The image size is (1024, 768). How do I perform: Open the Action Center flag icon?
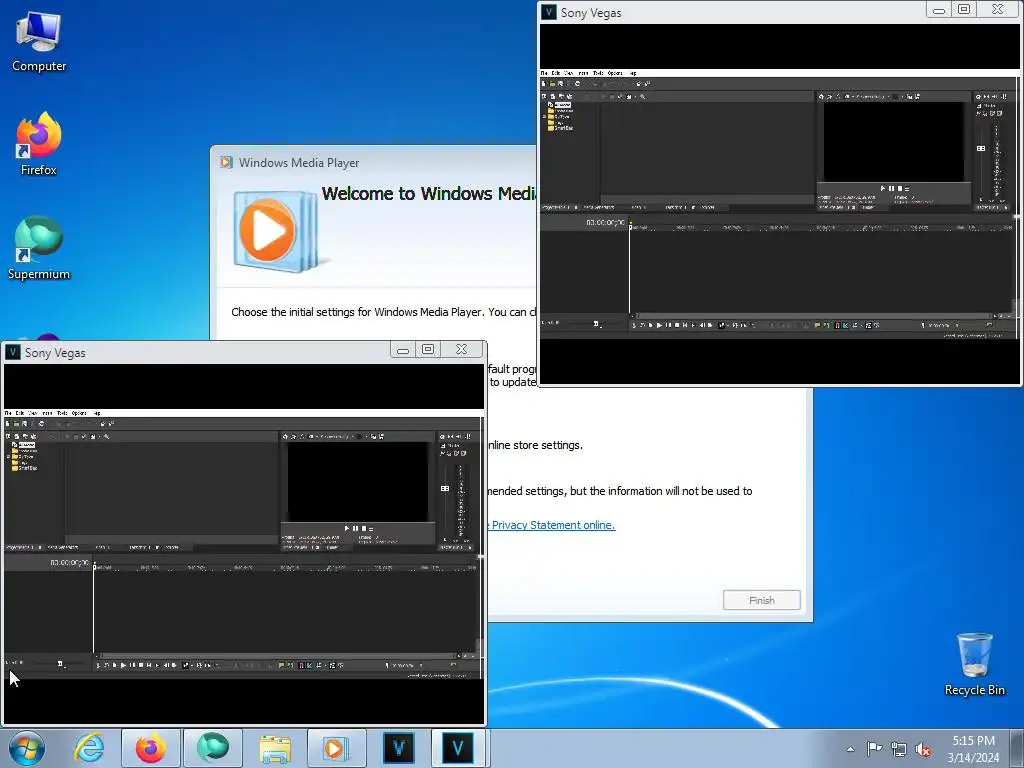(874, 749)
